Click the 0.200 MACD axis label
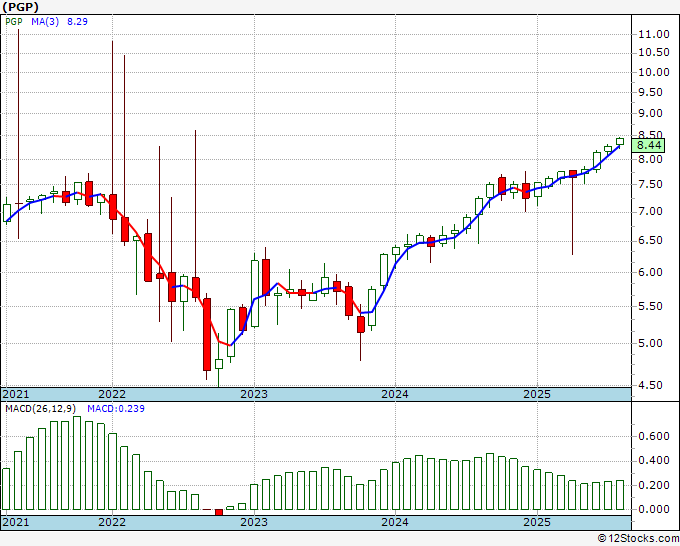The width and height of the screenshot is (680, 546). coord(654,485)
